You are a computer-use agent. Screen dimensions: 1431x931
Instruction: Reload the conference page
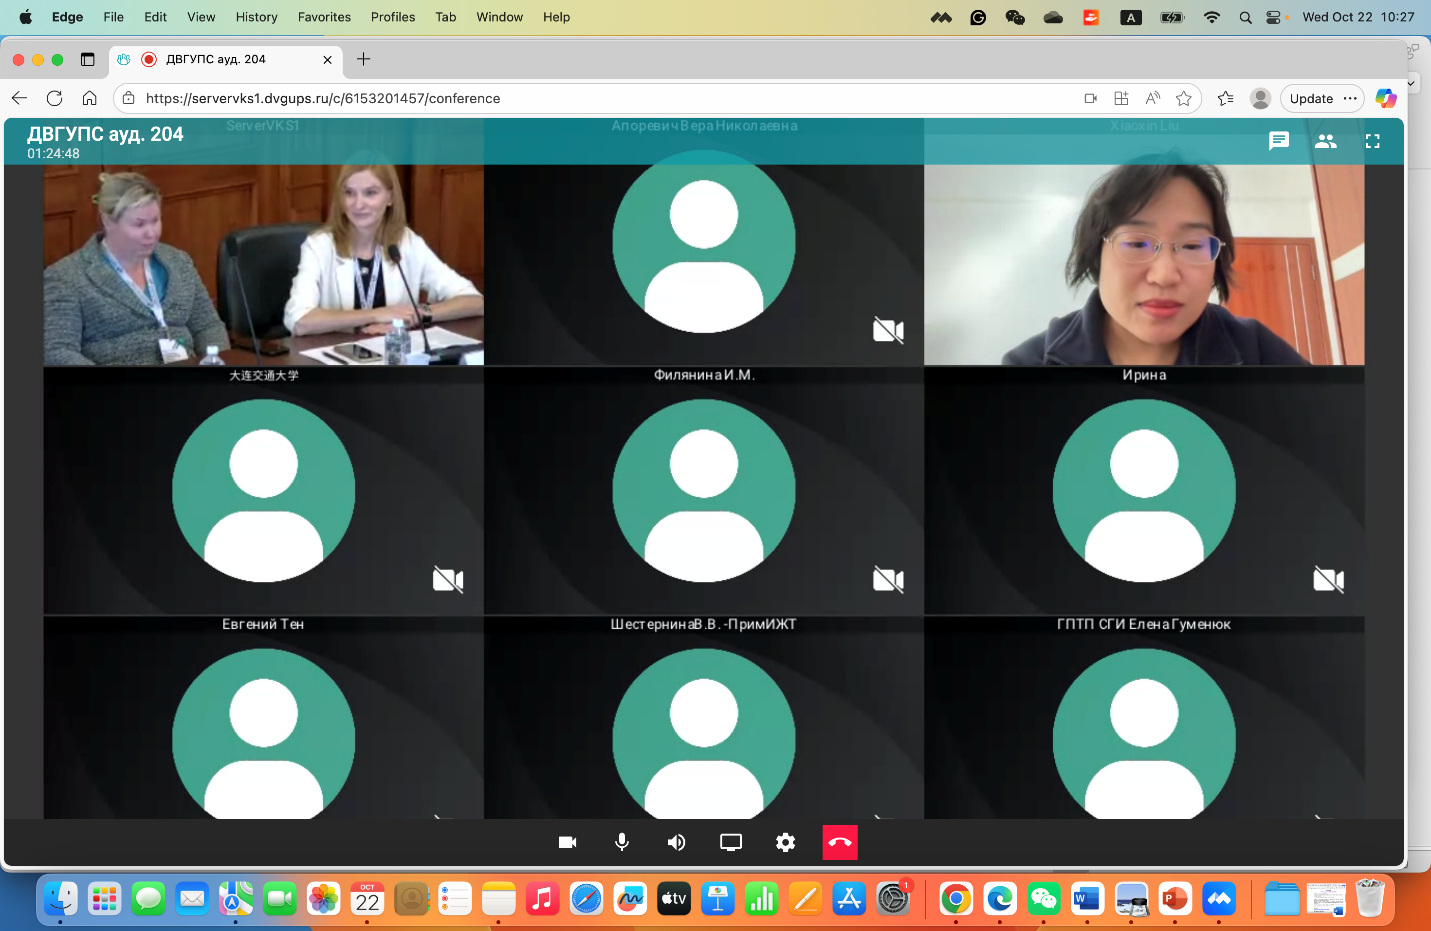(x=55, y=98)
